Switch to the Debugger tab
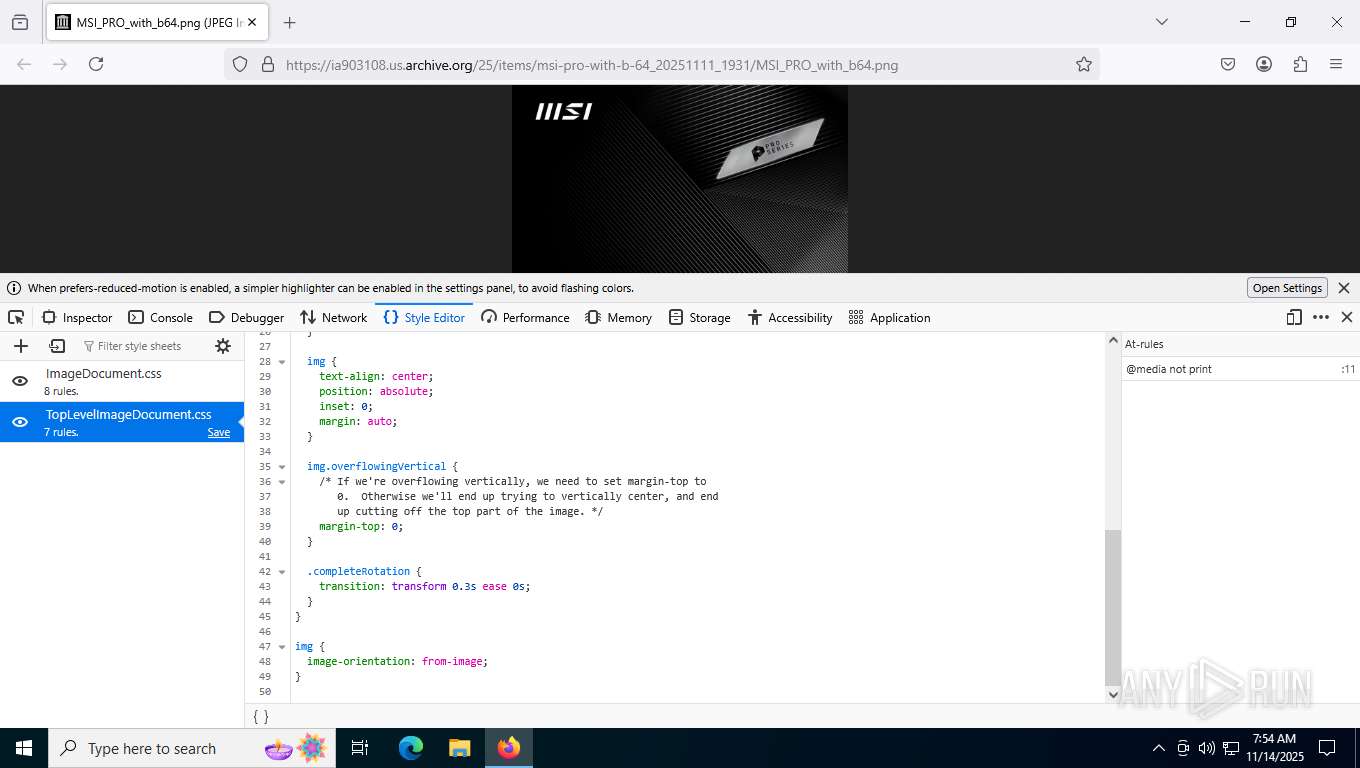Screen dimensions: 1360x768 click(x=246, y=317)
